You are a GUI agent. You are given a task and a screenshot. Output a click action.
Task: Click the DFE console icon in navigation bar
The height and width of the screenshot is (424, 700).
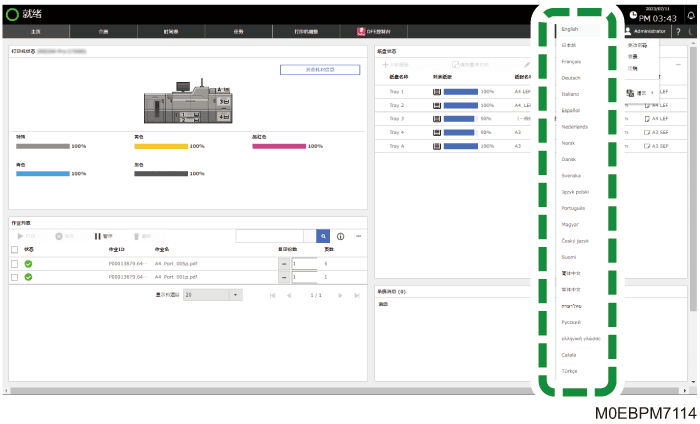[361, 31]
